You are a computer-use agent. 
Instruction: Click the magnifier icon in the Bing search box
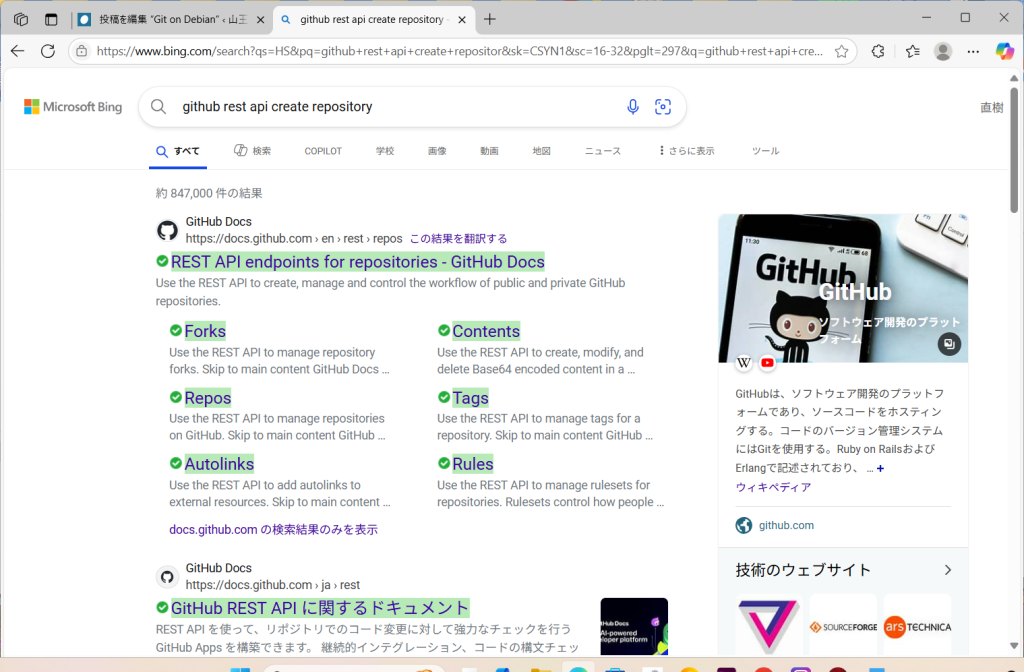tap(158, 106)
